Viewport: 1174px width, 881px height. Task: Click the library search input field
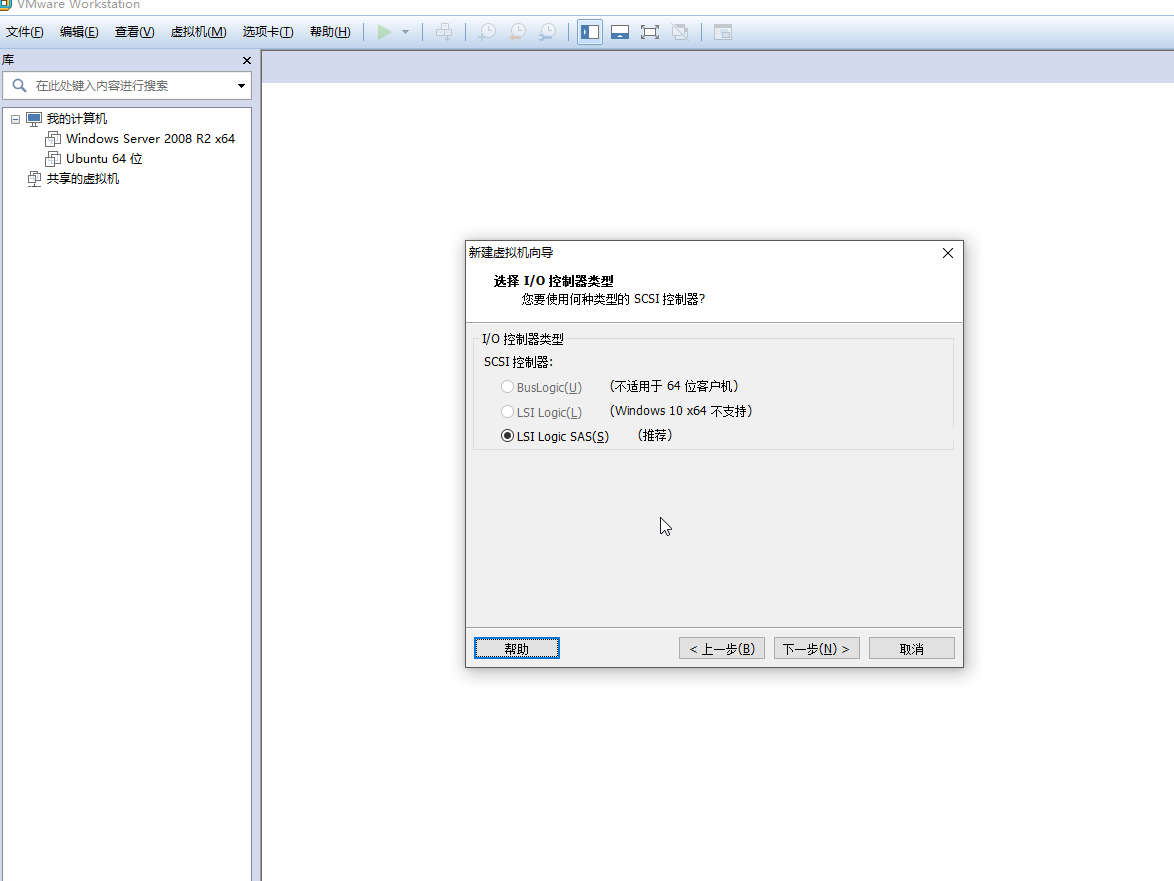[127, 86]
